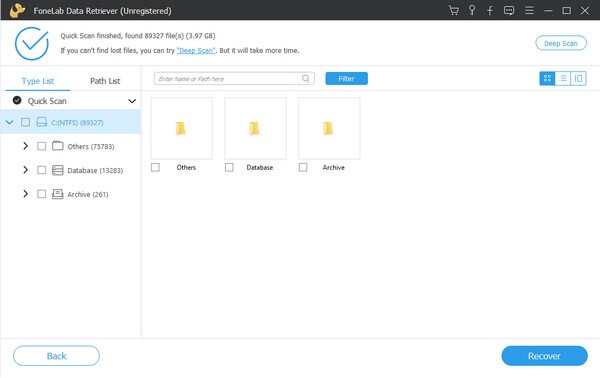600x378 pixels.
Task: Select the C:(NTFS) (89327) label
Action: 77,122
